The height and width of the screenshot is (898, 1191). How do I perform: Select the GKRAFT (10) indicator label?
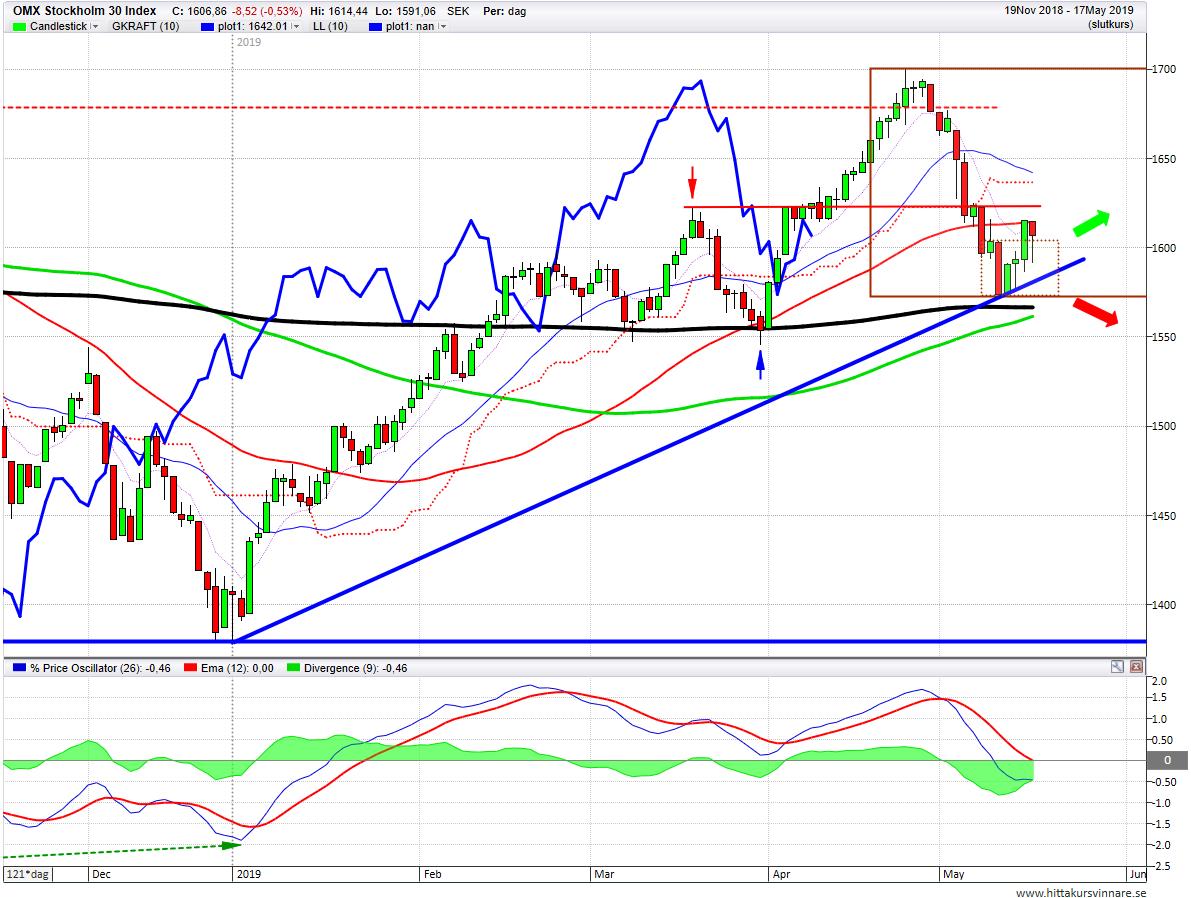click(146, 27)
